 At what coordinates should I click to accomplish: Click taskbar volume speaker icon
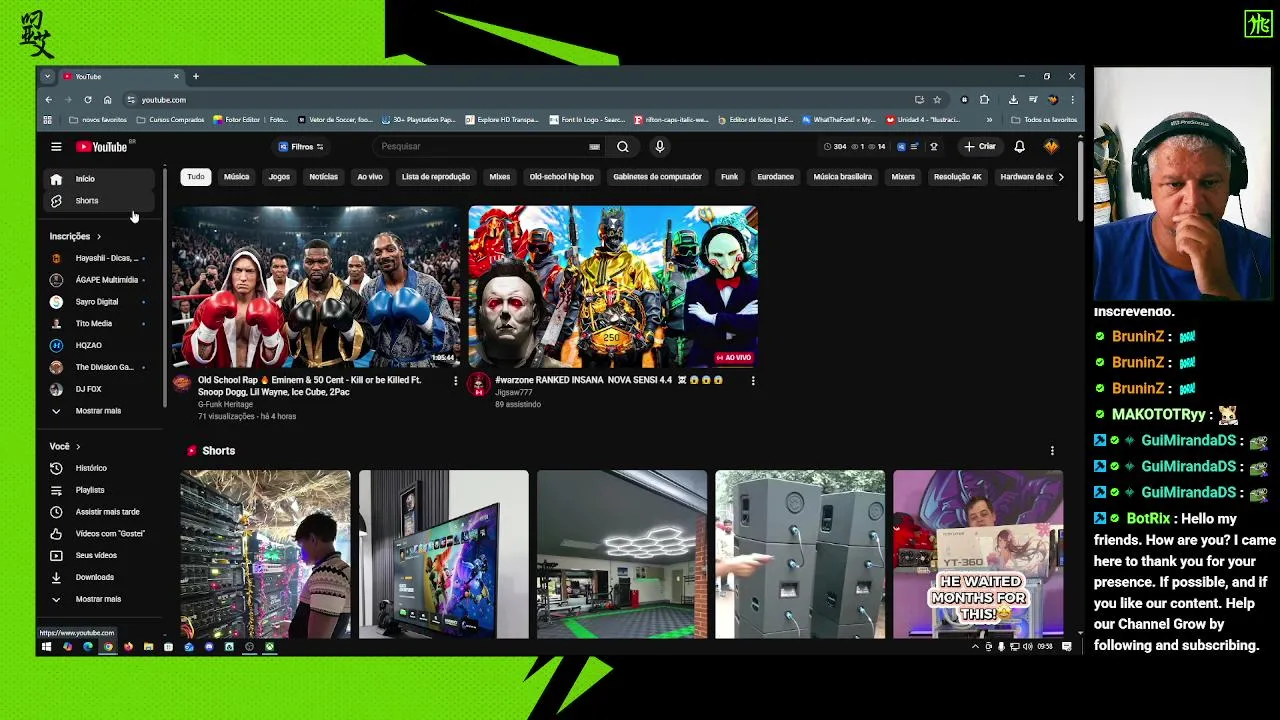tap(1027, 647)
